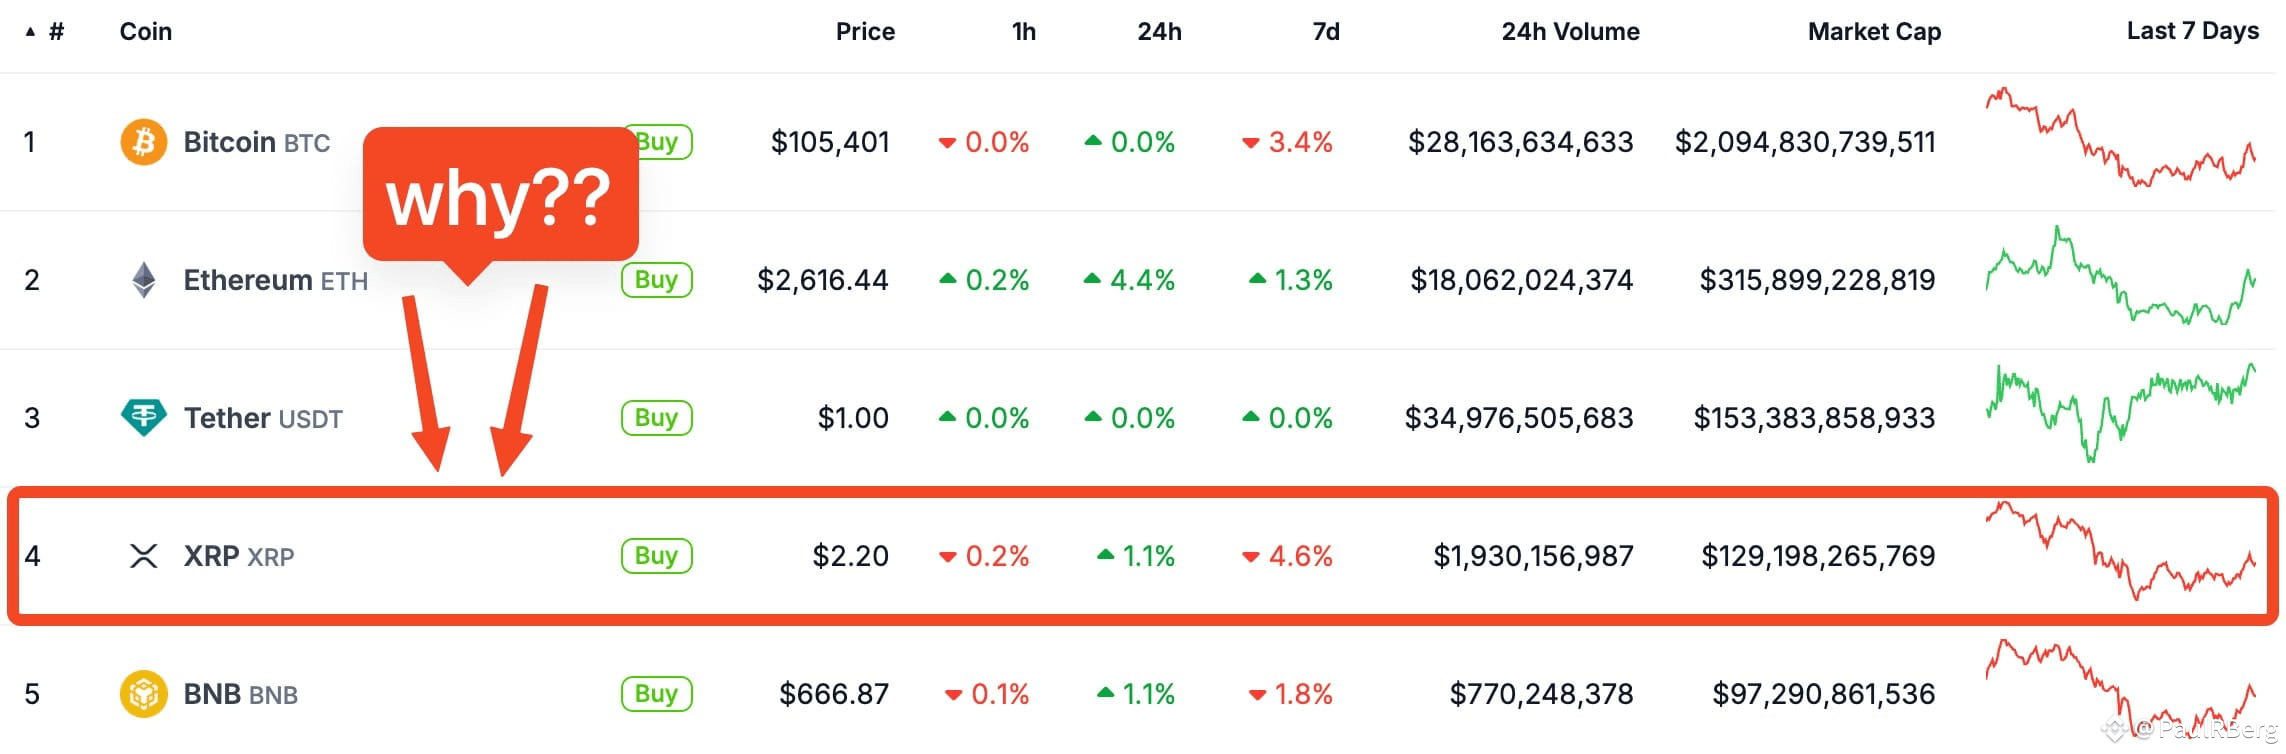Sort by 7d change column header
Image resolution: width=2286 pixels, height=754 pixels.
[x=1326, y=32]
